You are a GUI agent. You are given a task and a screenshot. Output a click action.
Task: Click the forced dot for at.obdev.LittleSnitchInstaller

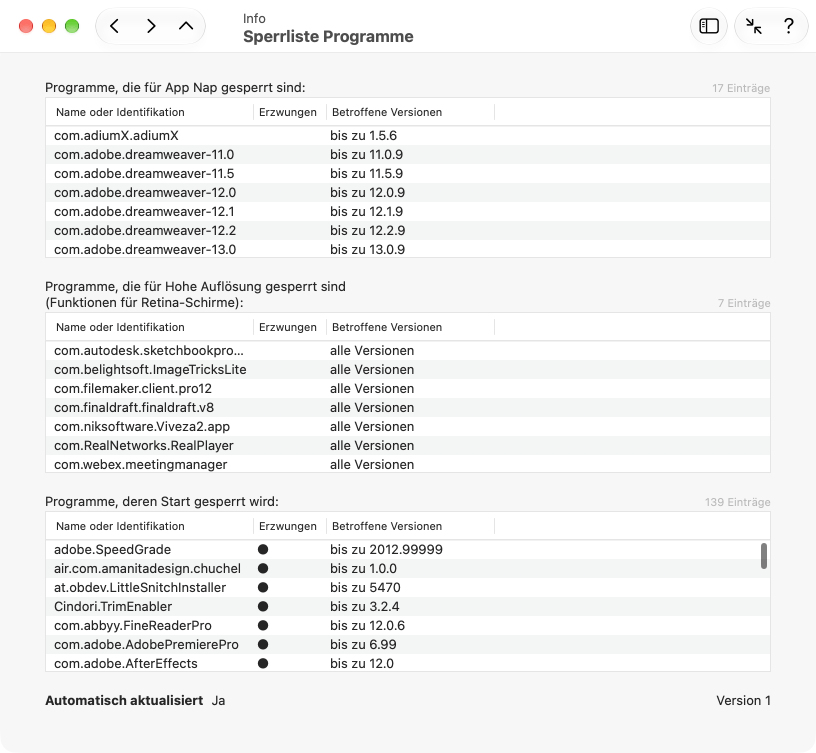click(x=263, y=588)
